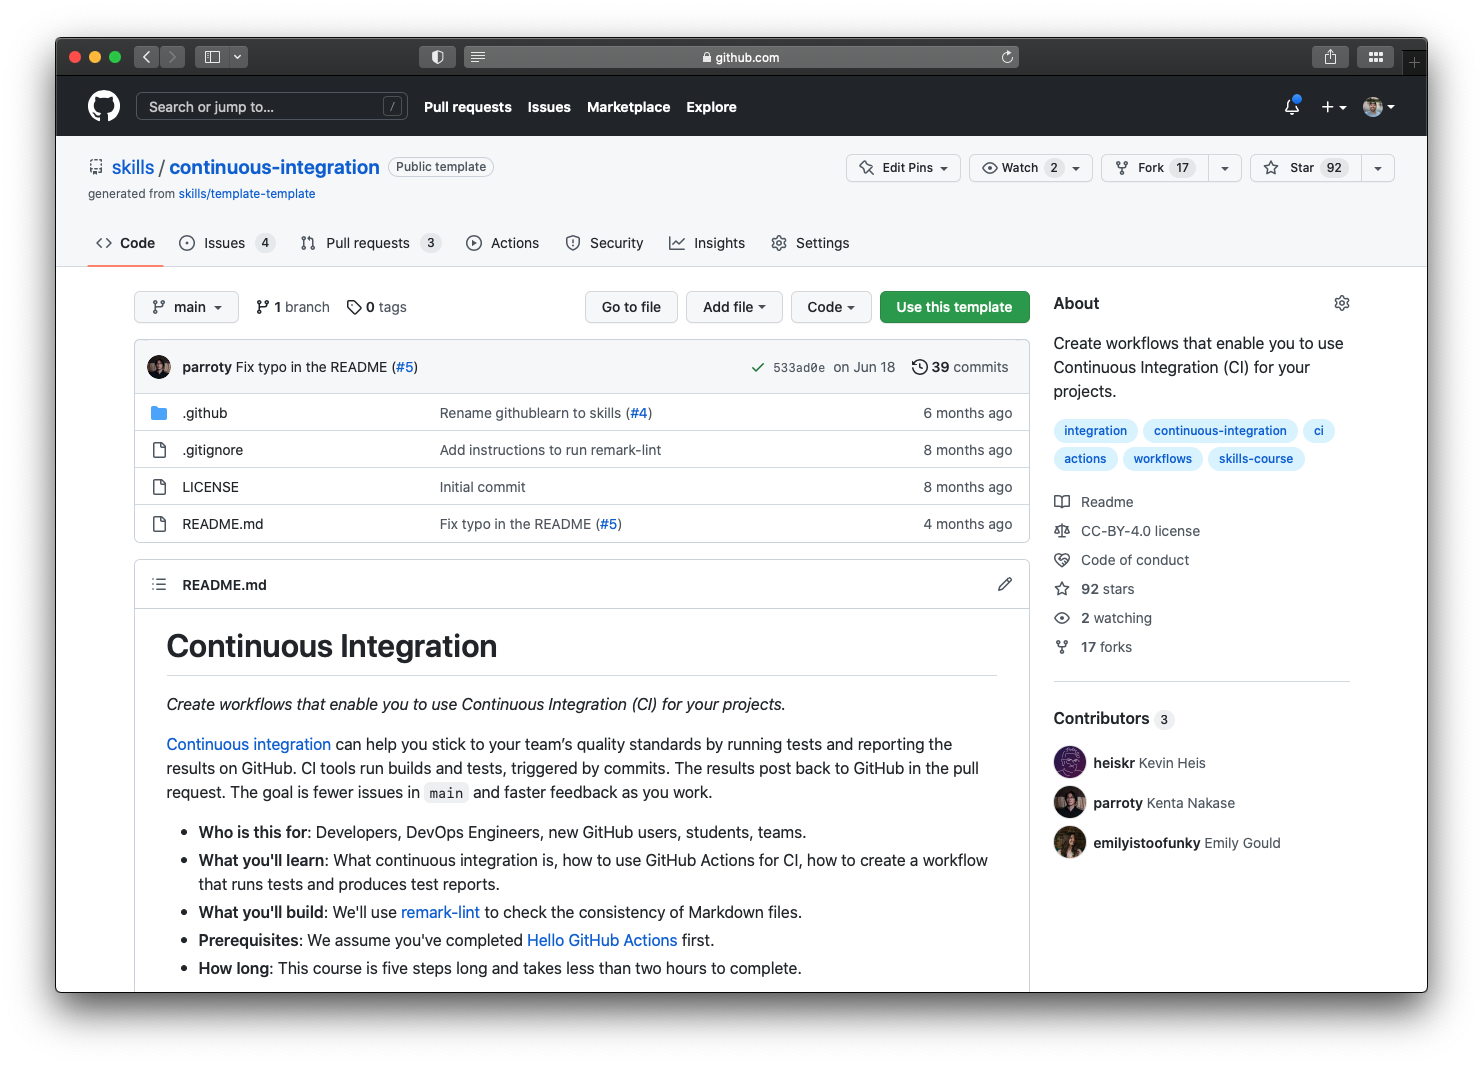Open the skills organization link

coord(133,167)
